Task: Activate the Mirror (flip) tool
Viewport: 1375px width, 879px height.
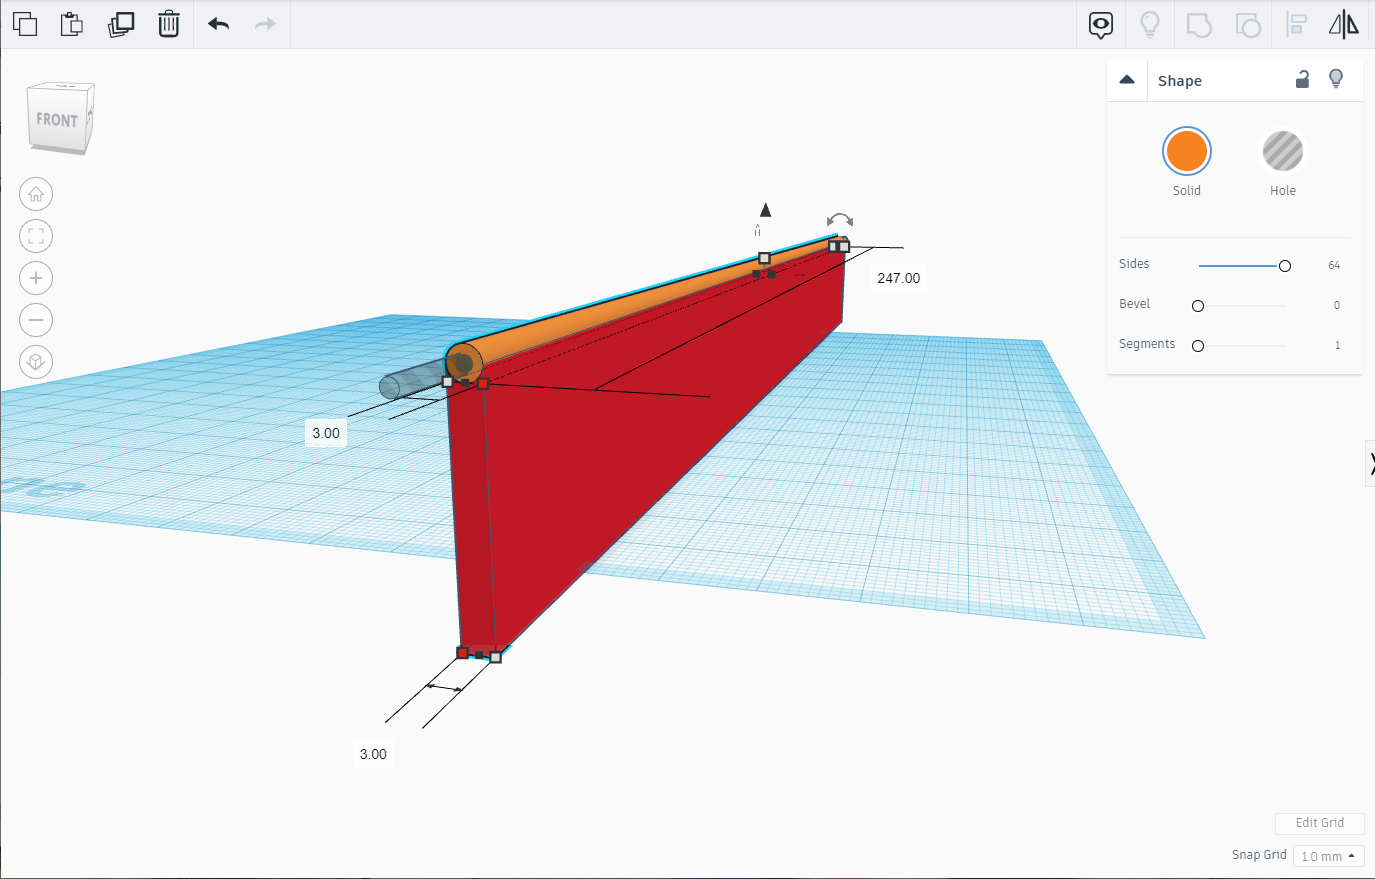Action: [x=1344, y=25]
